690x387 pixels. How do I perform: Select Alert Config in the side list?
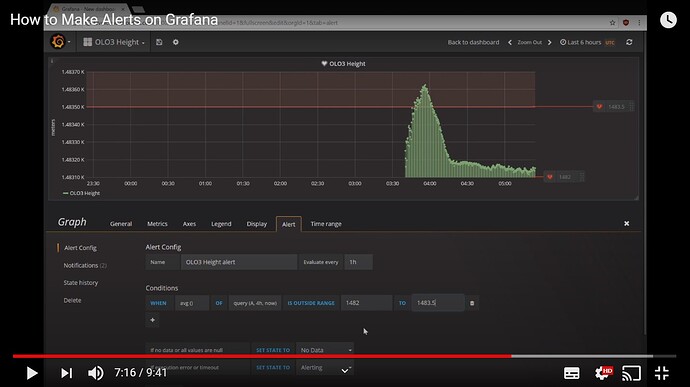(80, 248)
